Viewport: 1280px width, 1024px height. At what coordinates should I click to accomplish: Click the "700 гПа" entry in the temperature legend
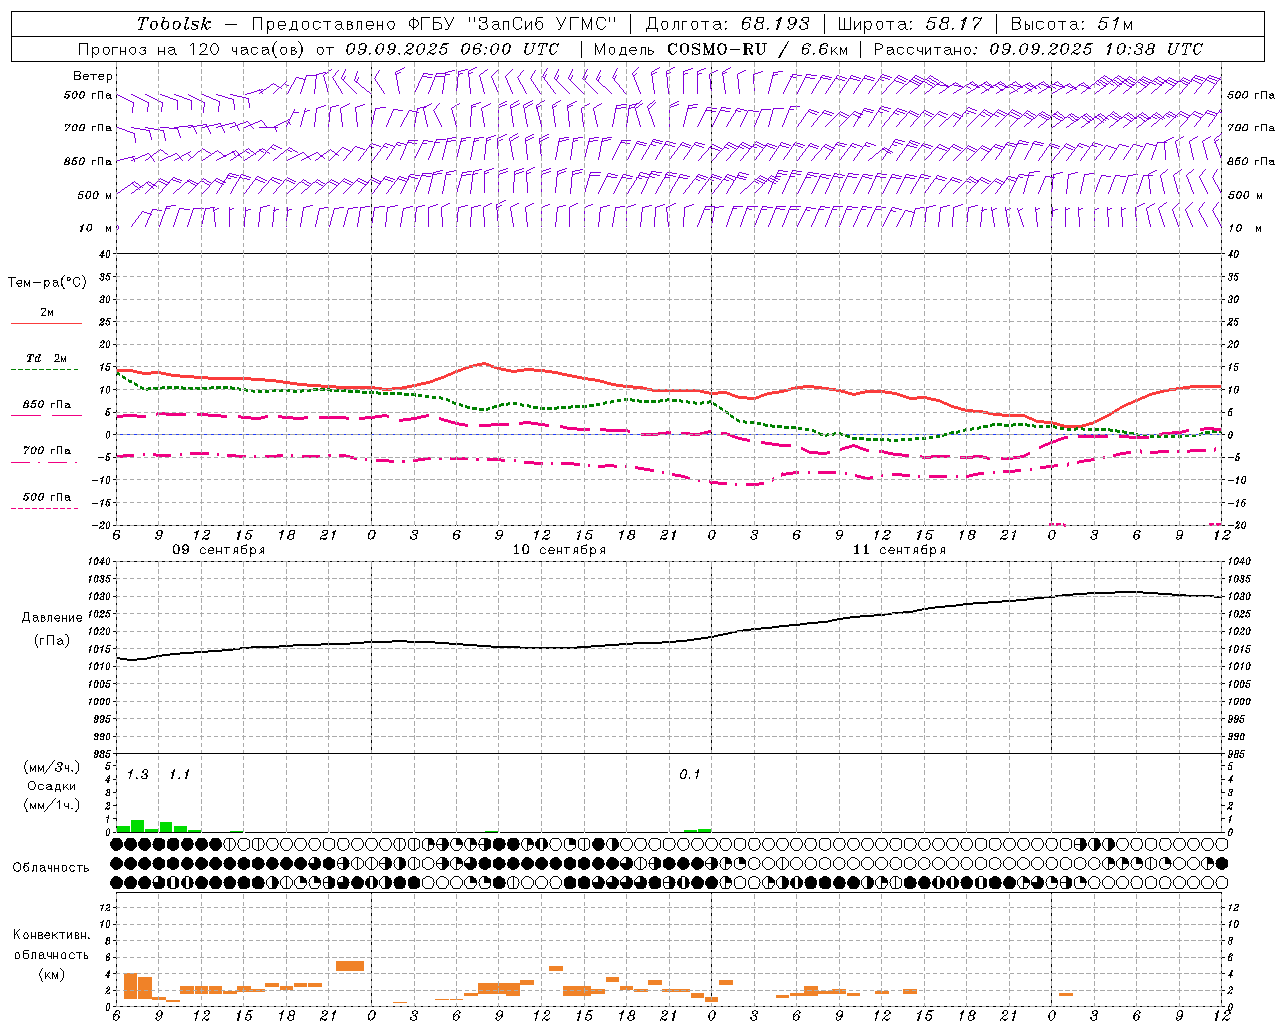(x=47, y=451)
